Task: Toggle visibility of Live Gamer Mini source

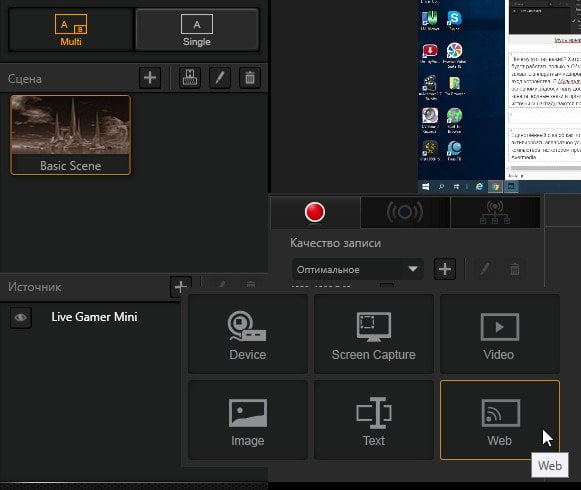Action: click(21, 318)
